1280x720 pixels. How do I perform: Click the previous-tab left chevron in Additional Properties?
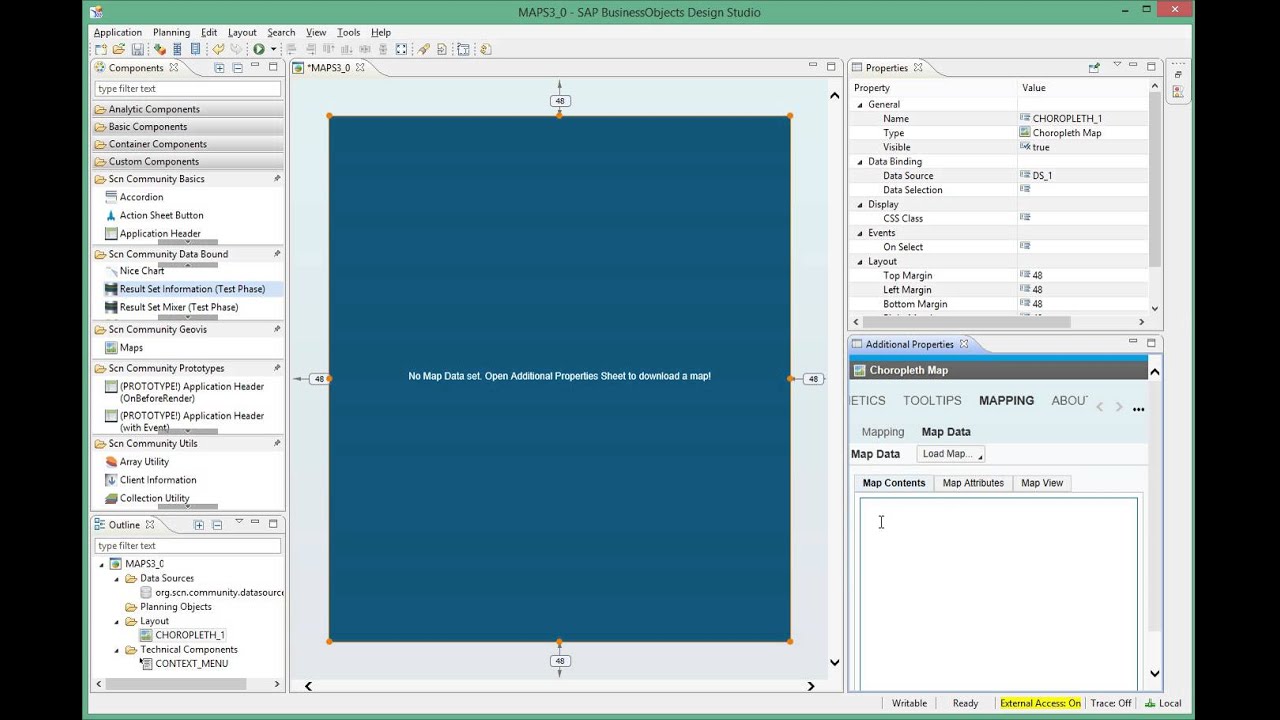(x=1099, y=407)
